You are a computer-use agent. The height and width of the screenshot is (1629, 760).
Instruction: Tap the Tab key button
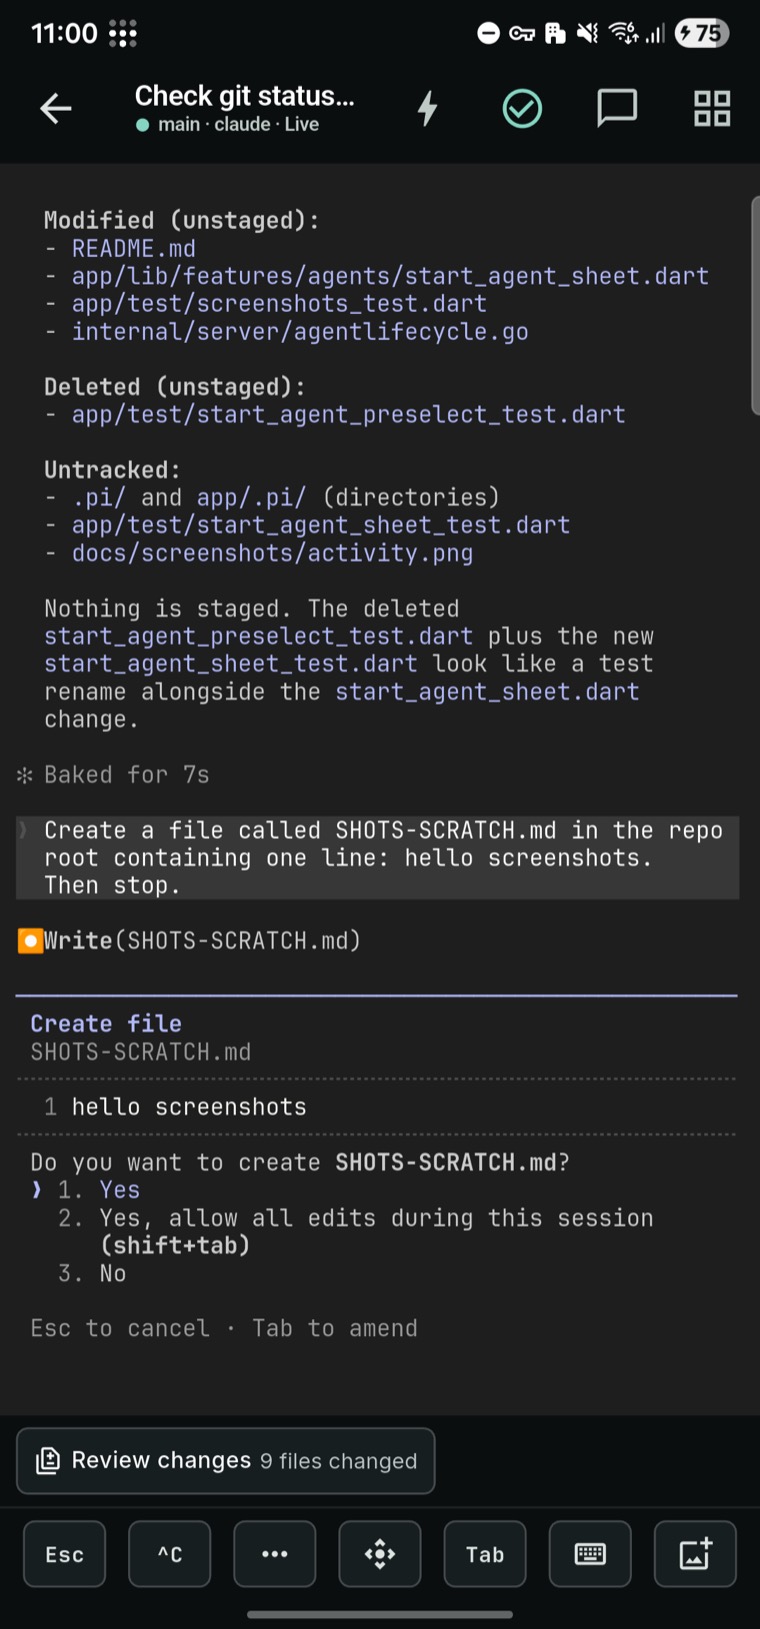pyautogui.click(x=485, y=1554)
